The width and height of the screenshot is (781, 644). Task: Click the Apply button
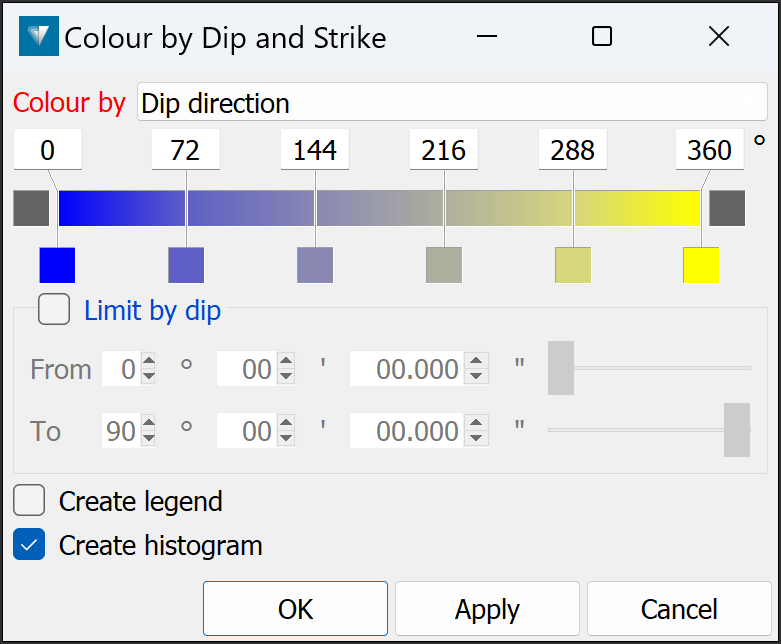point(487,609)
